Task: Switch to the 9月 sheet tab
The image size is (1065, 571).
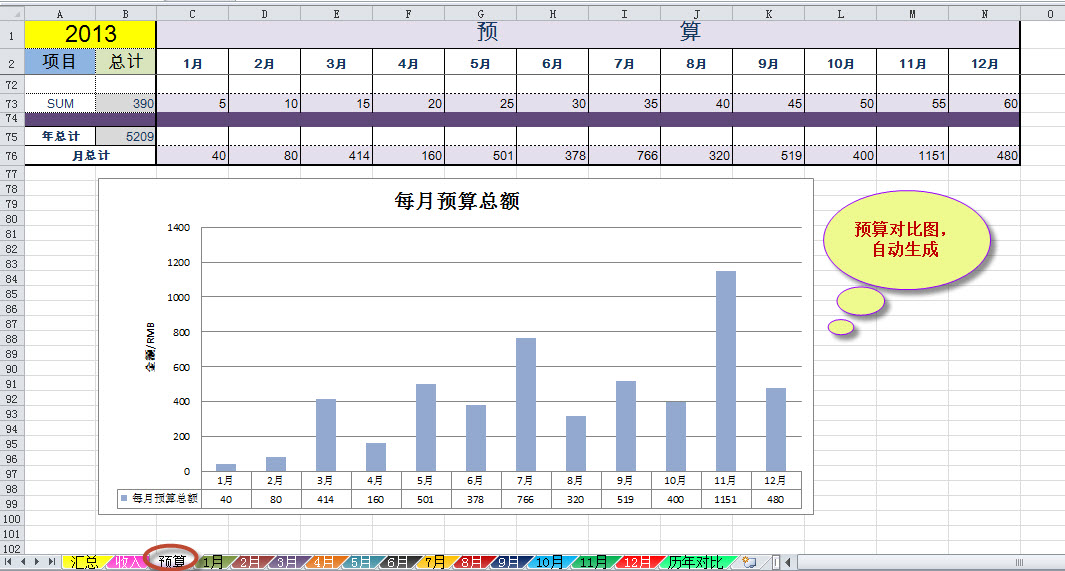Action: 507,562
